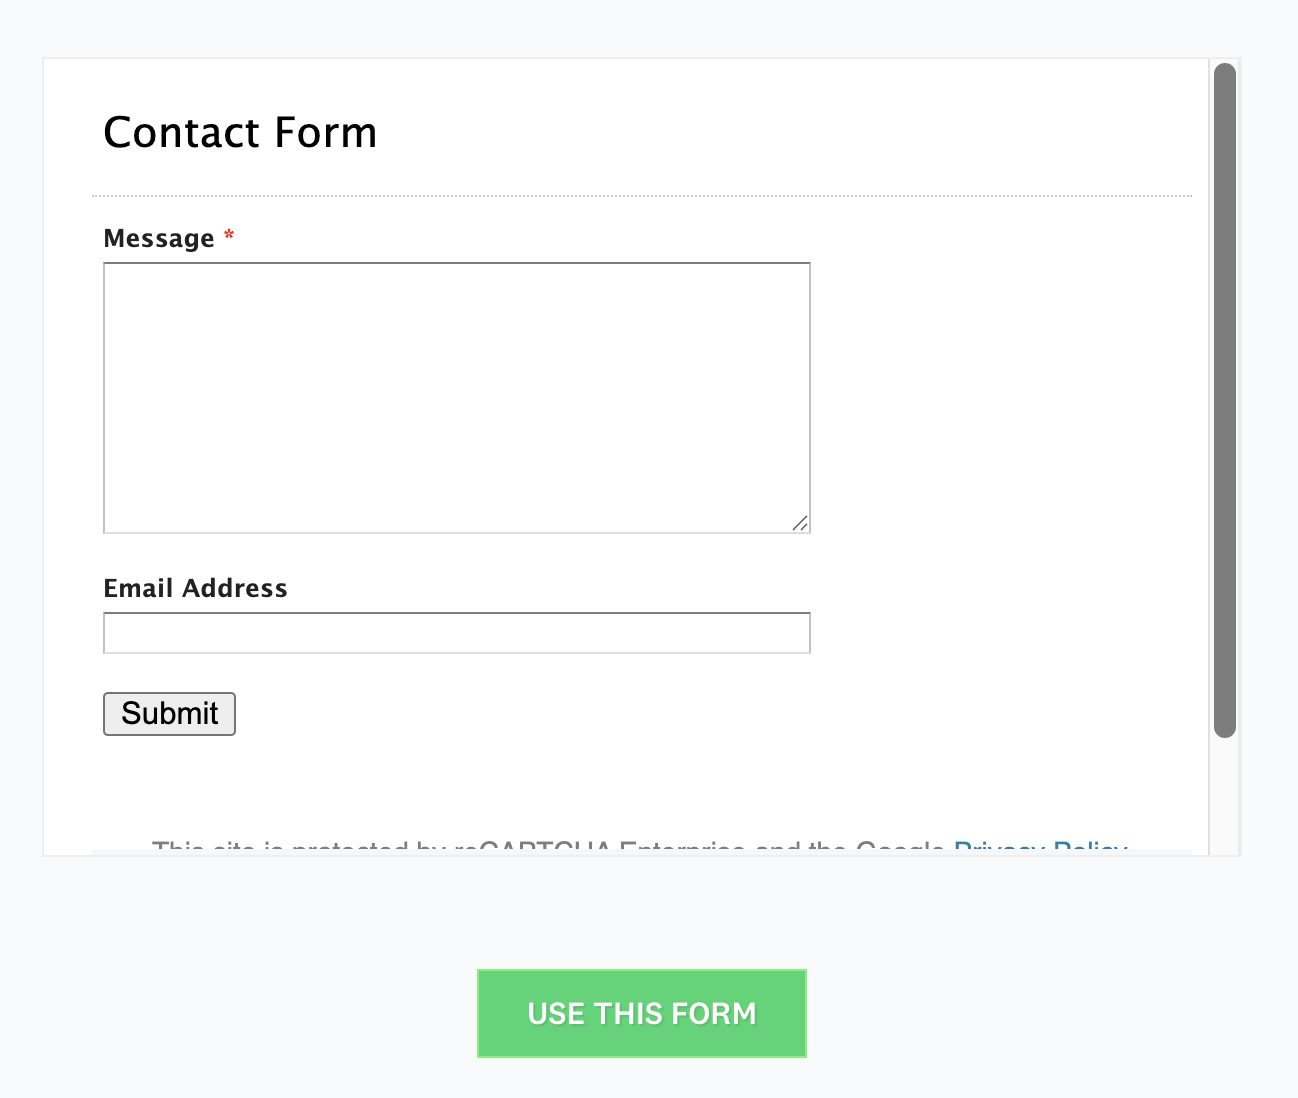
Task: Open the Google Privacy Policy link
Action: point(1040,849)
